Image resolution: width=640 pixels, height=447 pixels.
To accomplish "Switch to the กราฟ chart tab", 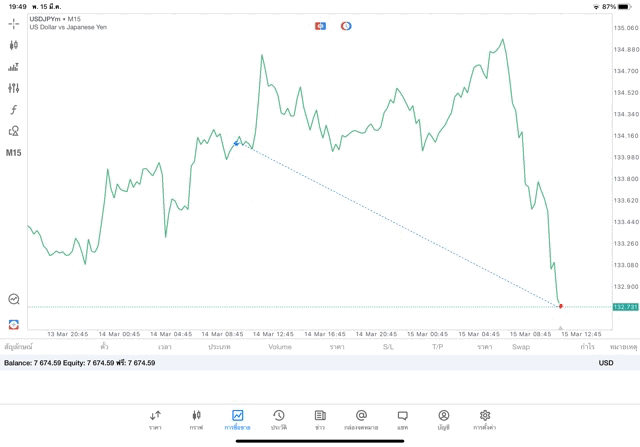I will click(x=196, y=420).
